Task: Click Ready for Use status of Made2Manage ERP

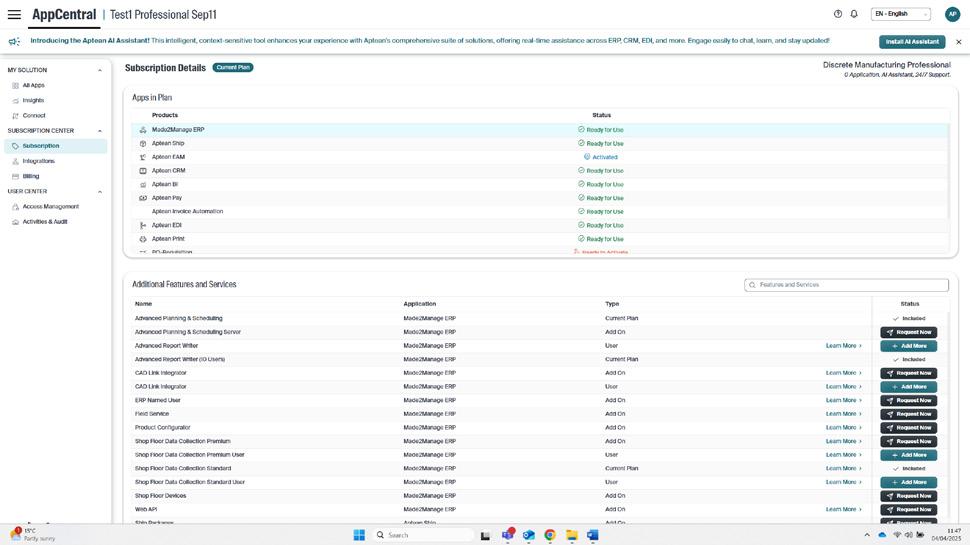Action: coord(601,130)
